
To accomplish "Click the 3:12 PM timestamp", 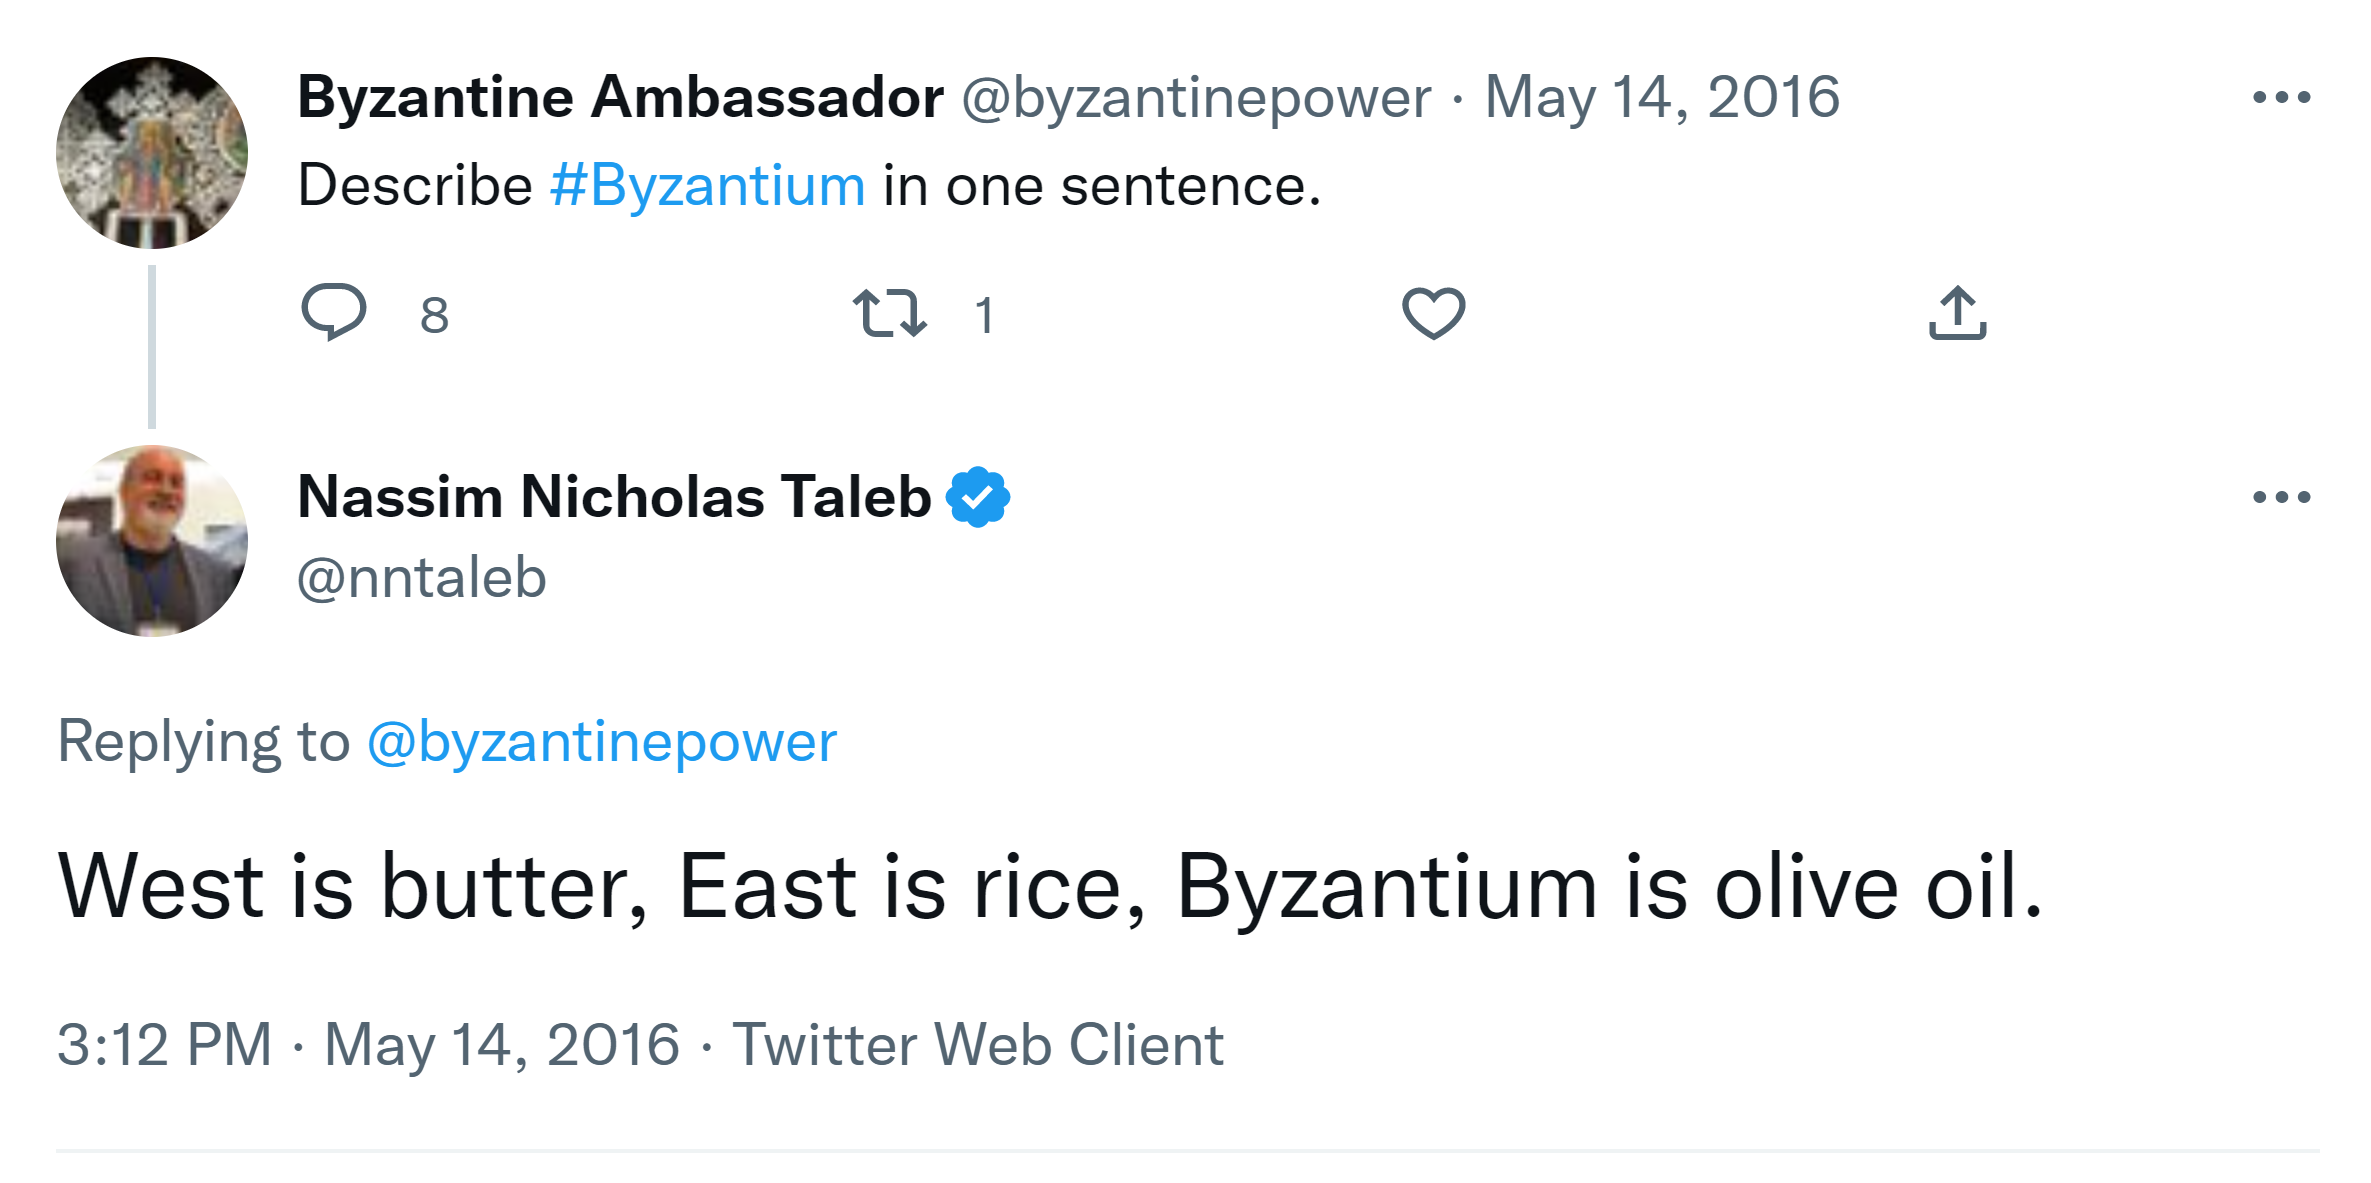I will [164, 1045].
